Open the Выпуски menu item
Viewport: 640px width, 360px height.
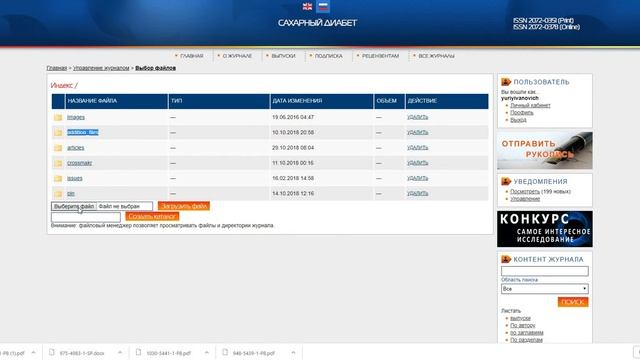pos(283,56)
